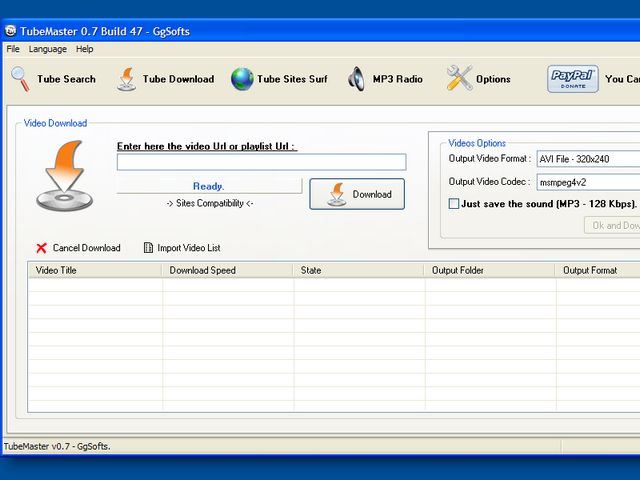
Task: Click the 'Output Video Codec :' label
Action: pos(489,182)
